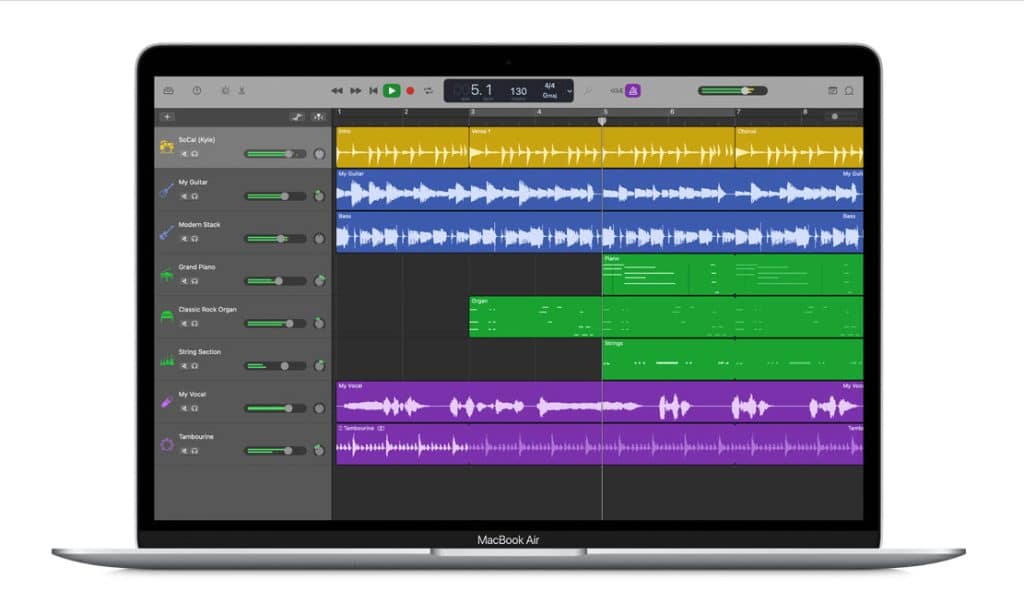
Task: Select the Modern Stack track name
Action: [199, 225]
